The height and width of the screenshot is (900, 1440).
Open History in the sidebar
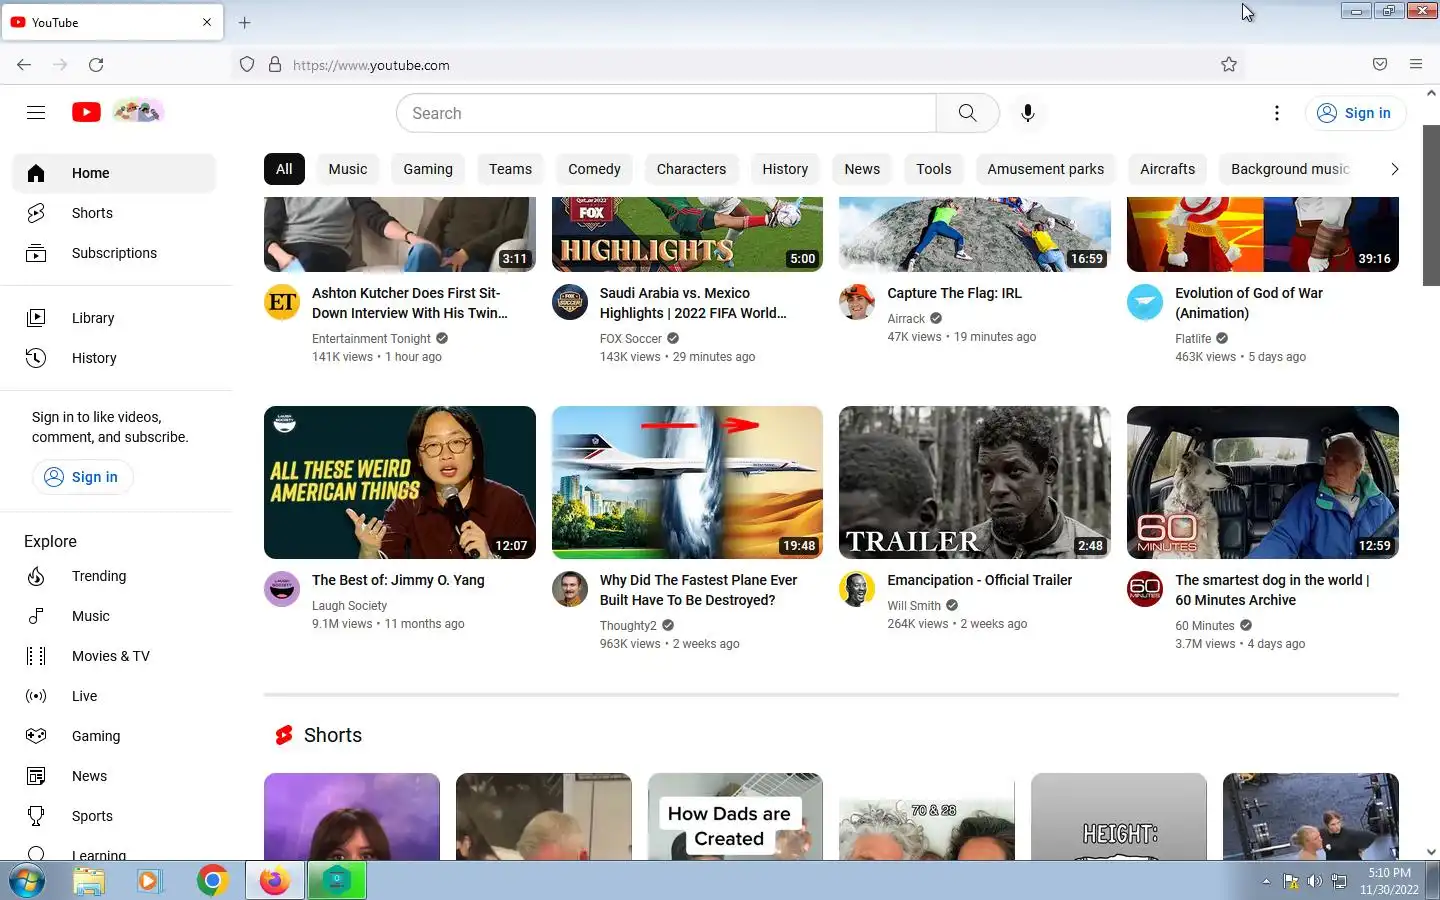pyautogui.click(x=114, y=358)
